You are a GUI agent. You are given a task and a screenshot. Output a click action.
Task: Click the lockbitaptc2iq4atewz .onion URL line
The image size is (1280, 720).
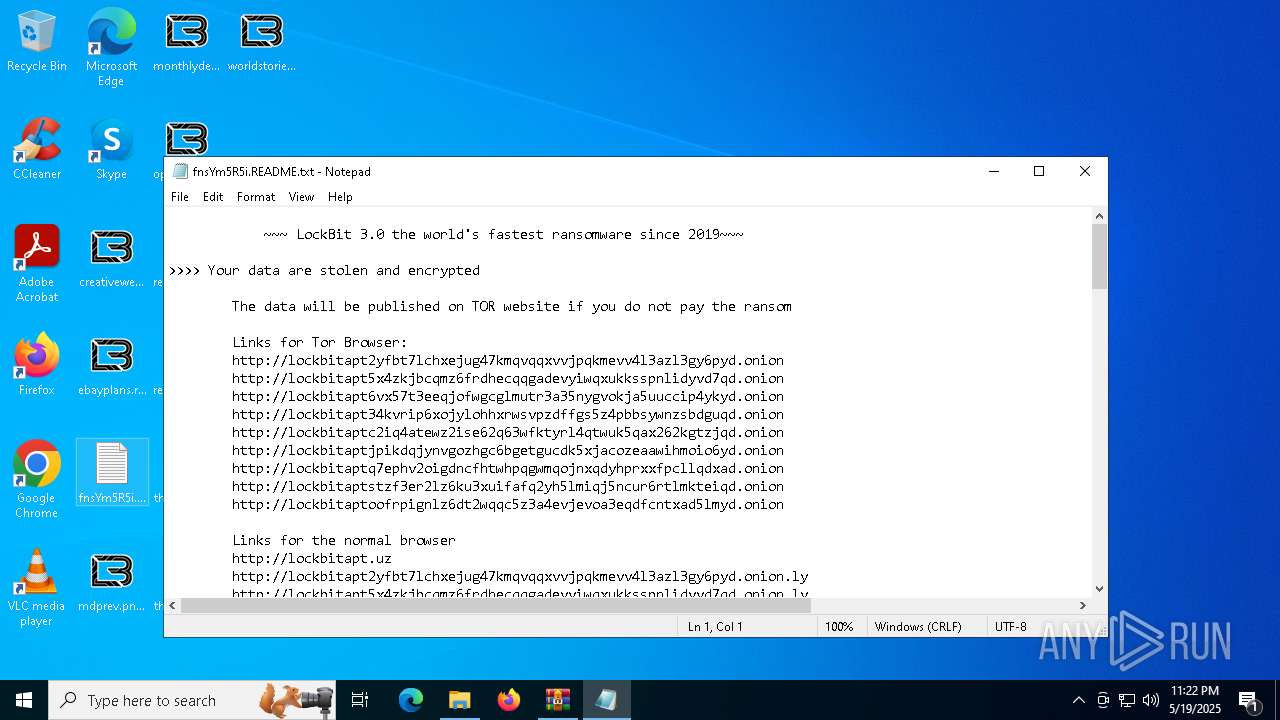point(508,432)
